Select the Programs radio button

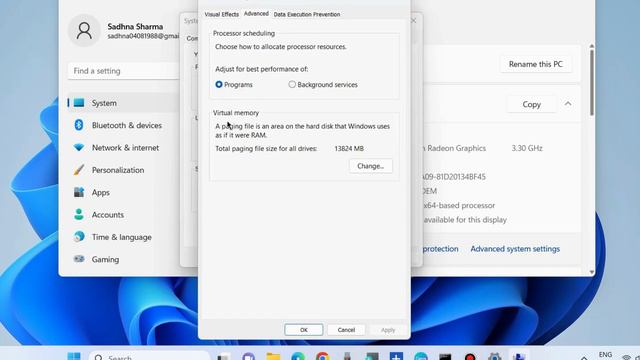[x=219, y=84]
